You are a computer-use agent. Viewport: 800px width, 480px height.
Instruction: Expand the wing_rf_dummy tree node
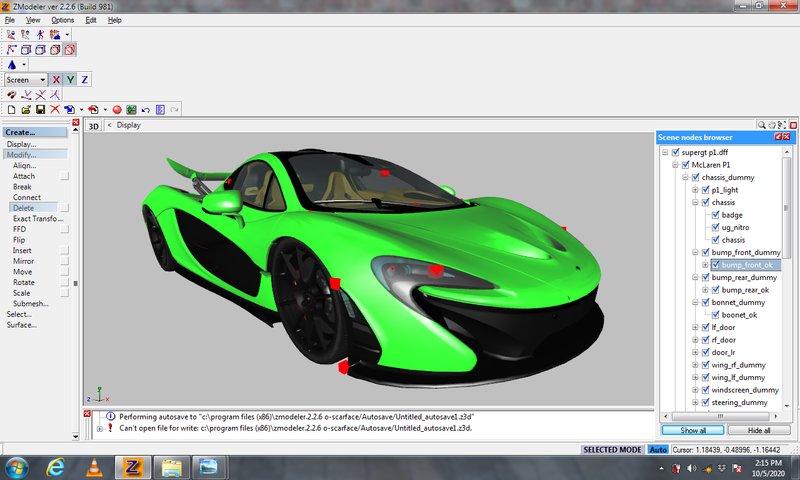coord(695,365)
